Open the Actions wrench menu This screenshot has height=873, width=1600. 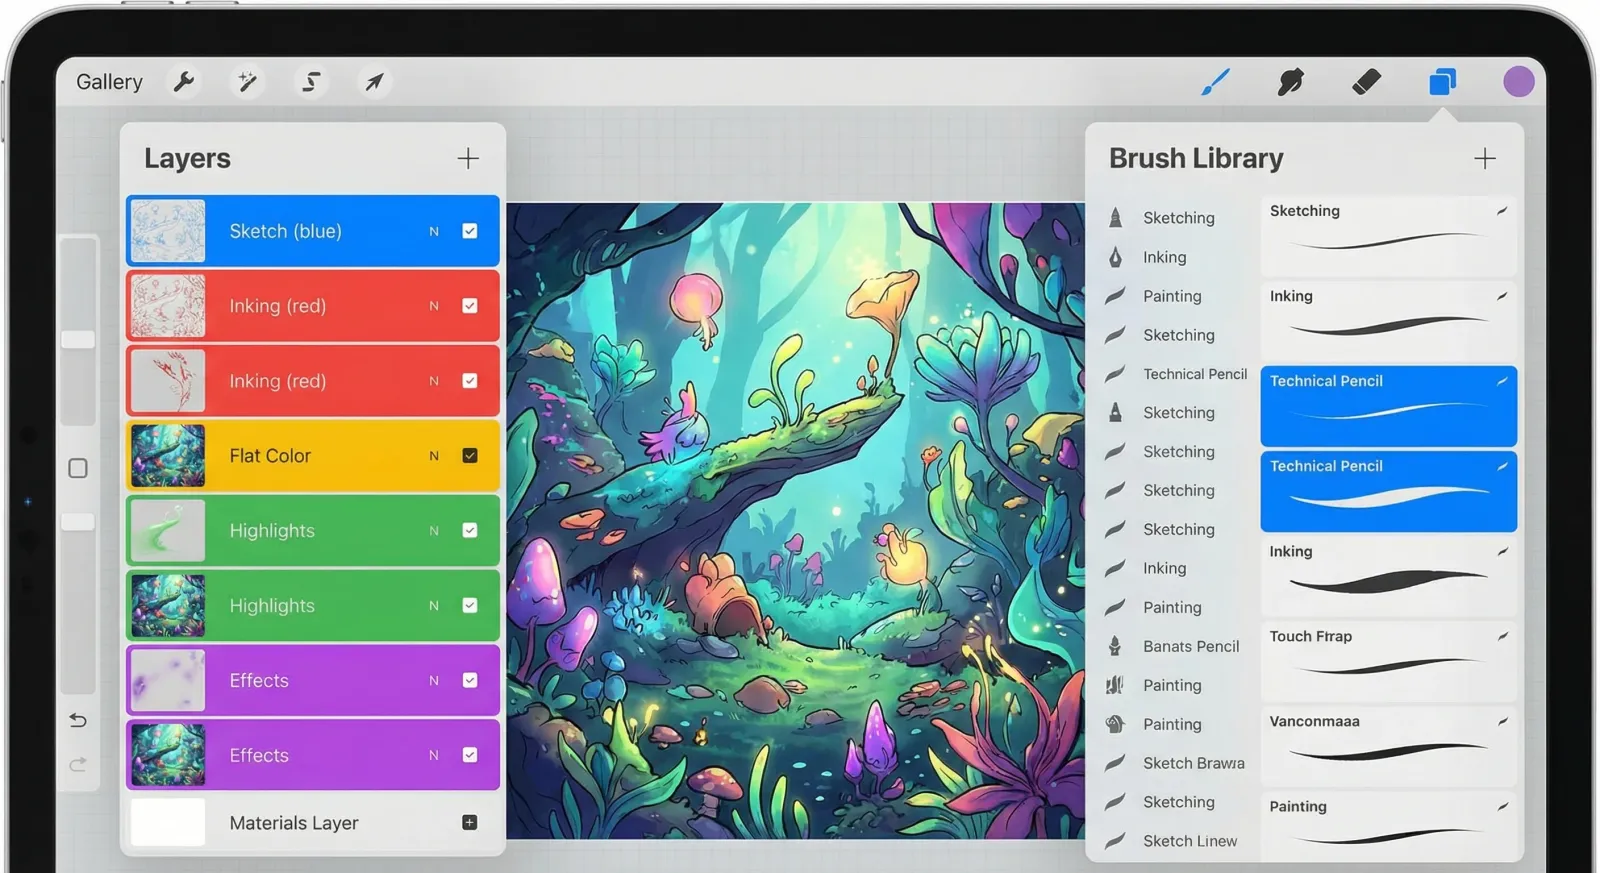(184, 82)
